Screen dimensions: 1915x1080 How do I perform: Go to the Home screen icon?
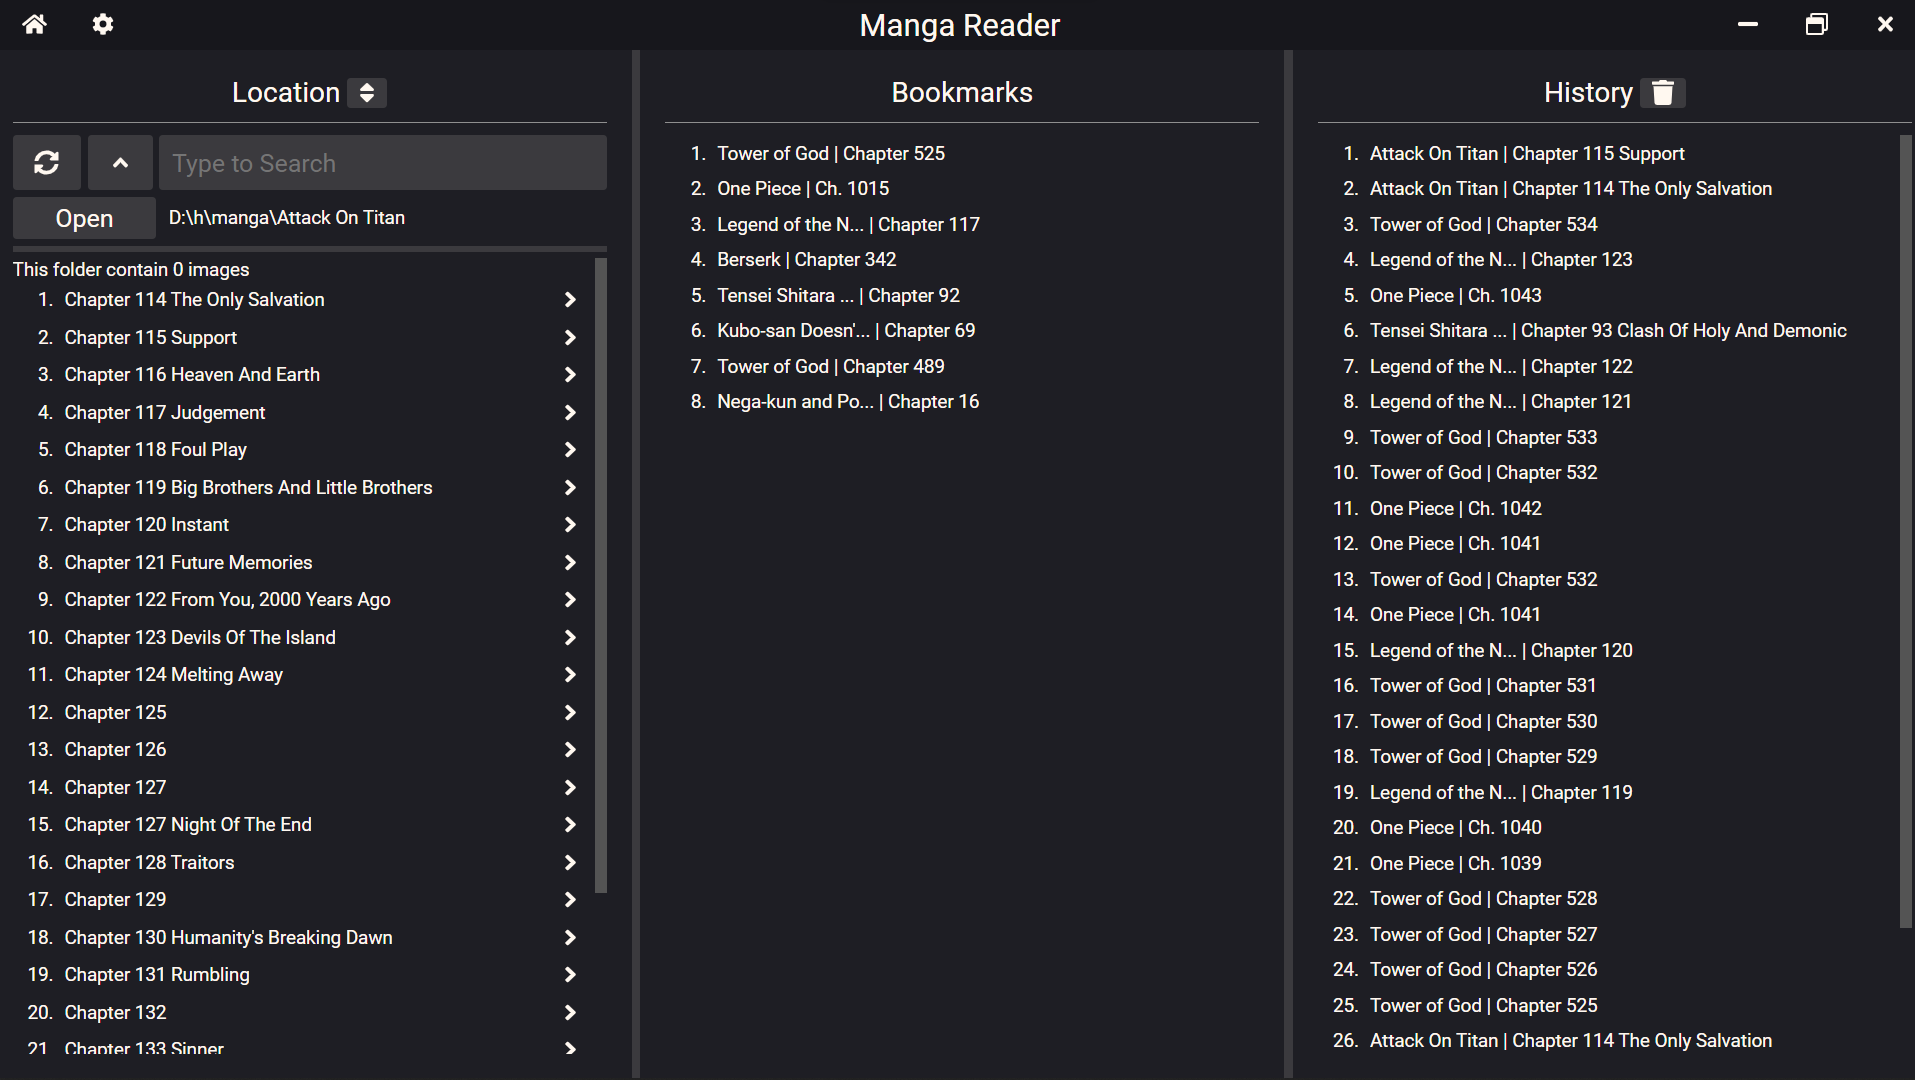pos(35,24)
